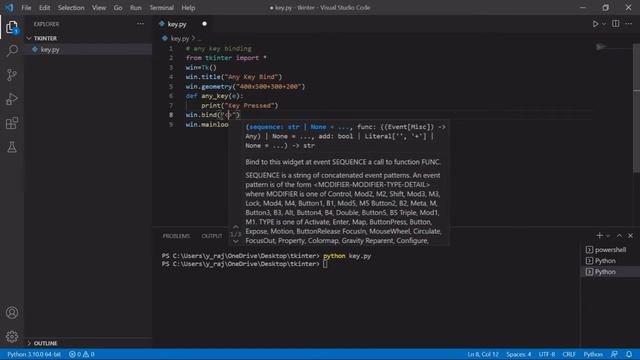Change file encoding UTF-8
This screenshot has height=360, width=640.
tap(547, 354)
